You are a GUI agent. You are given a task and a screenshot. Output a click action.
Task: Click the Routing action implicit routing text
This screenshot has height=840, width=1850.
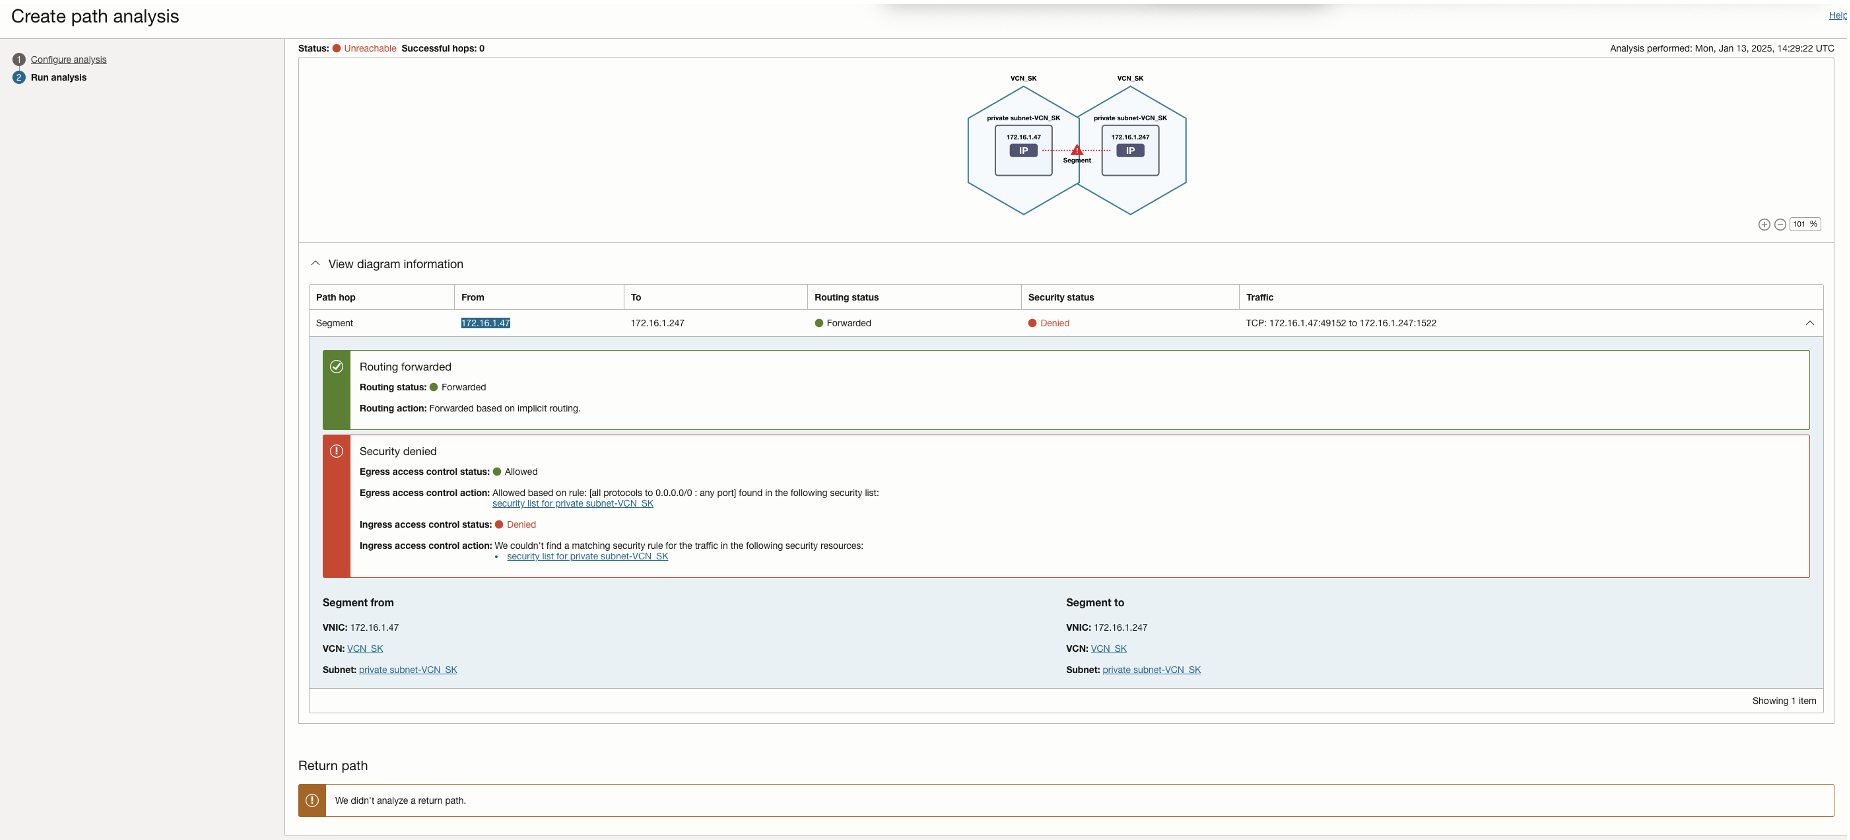click(x=505, y=409)
